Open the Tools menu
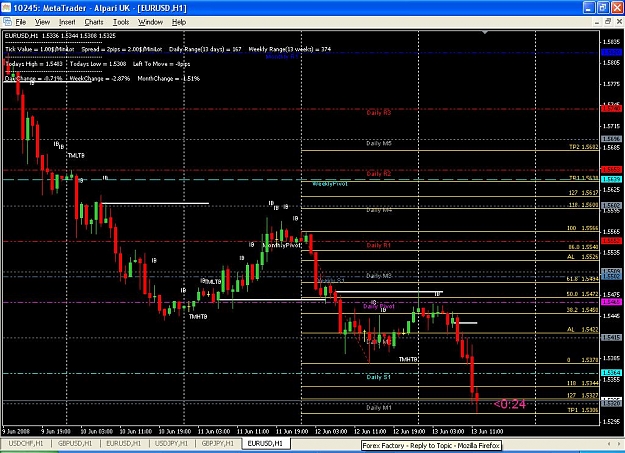The image size is (625, 453). (x=121, y=22)
